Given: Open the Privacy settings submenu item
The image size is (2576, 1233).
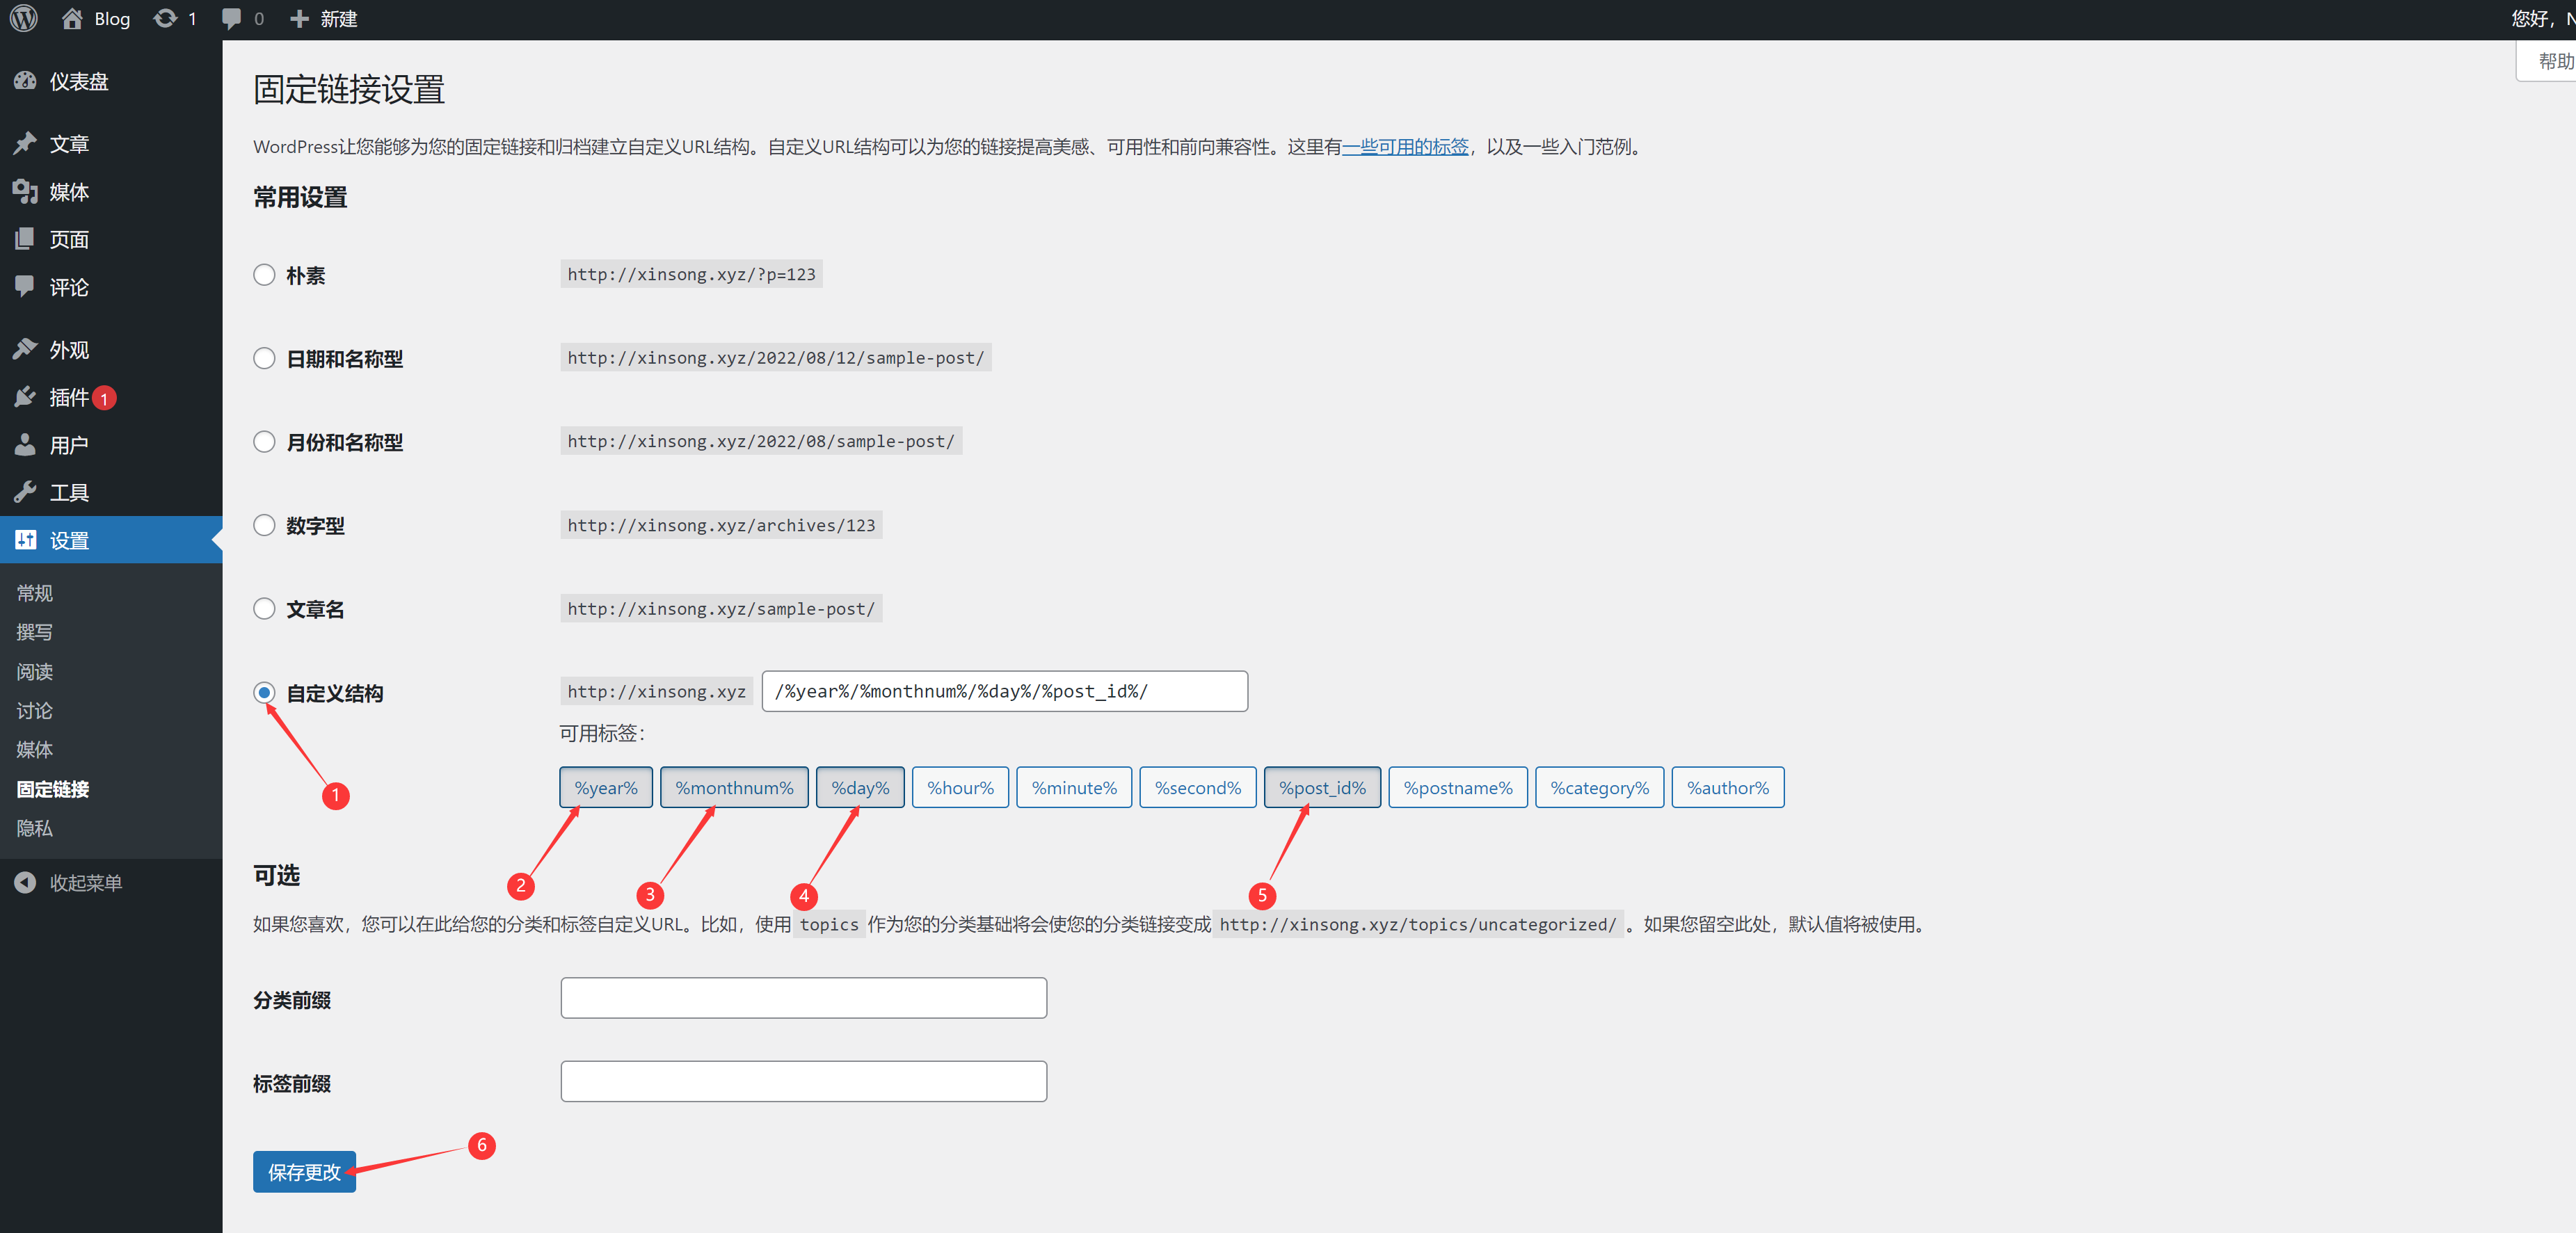Looking at the screenshot, I should coord(35,828).
